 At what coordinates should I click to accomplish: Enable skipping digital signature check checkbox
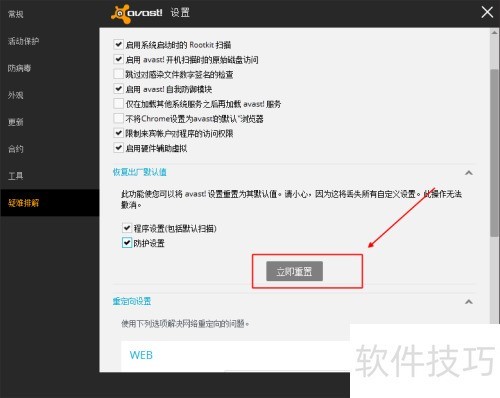coord(118,74)
